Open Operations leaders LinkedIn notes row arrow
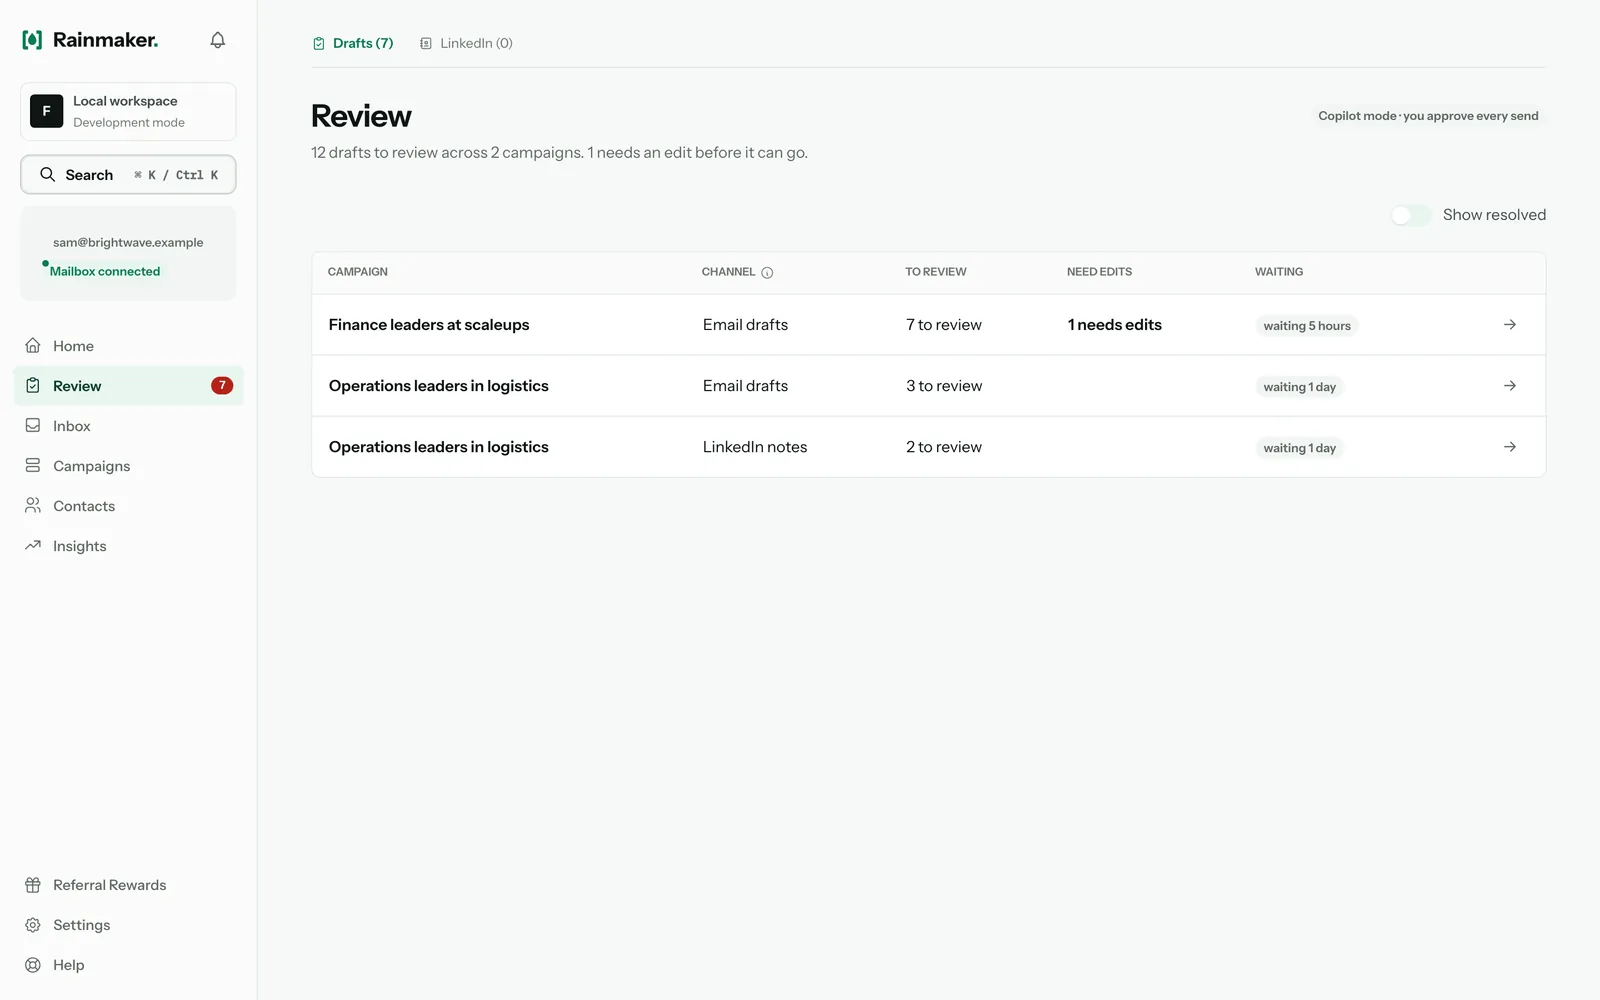This screenshot has width=1600, height=1000. (1510, 447)
